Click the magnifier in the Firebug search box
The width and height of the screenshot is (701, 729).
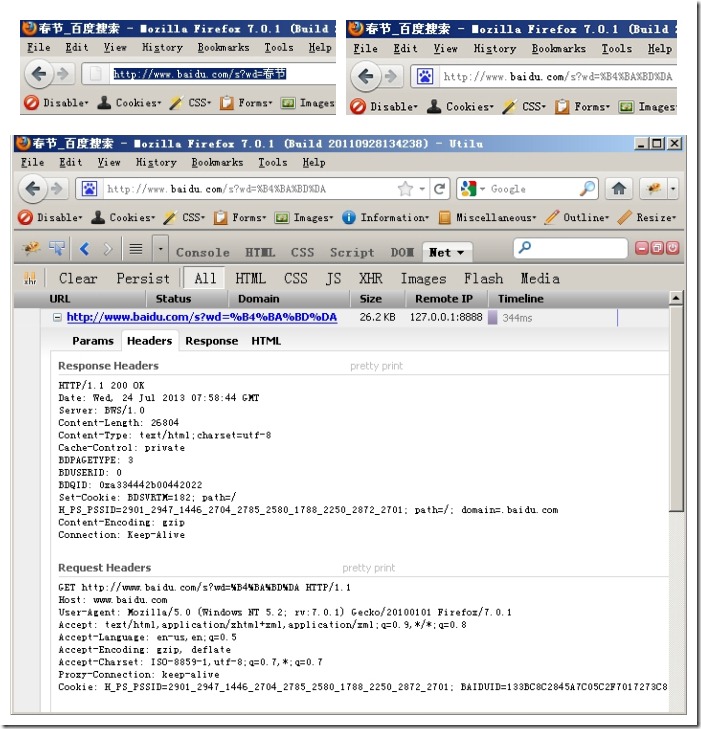525,247
